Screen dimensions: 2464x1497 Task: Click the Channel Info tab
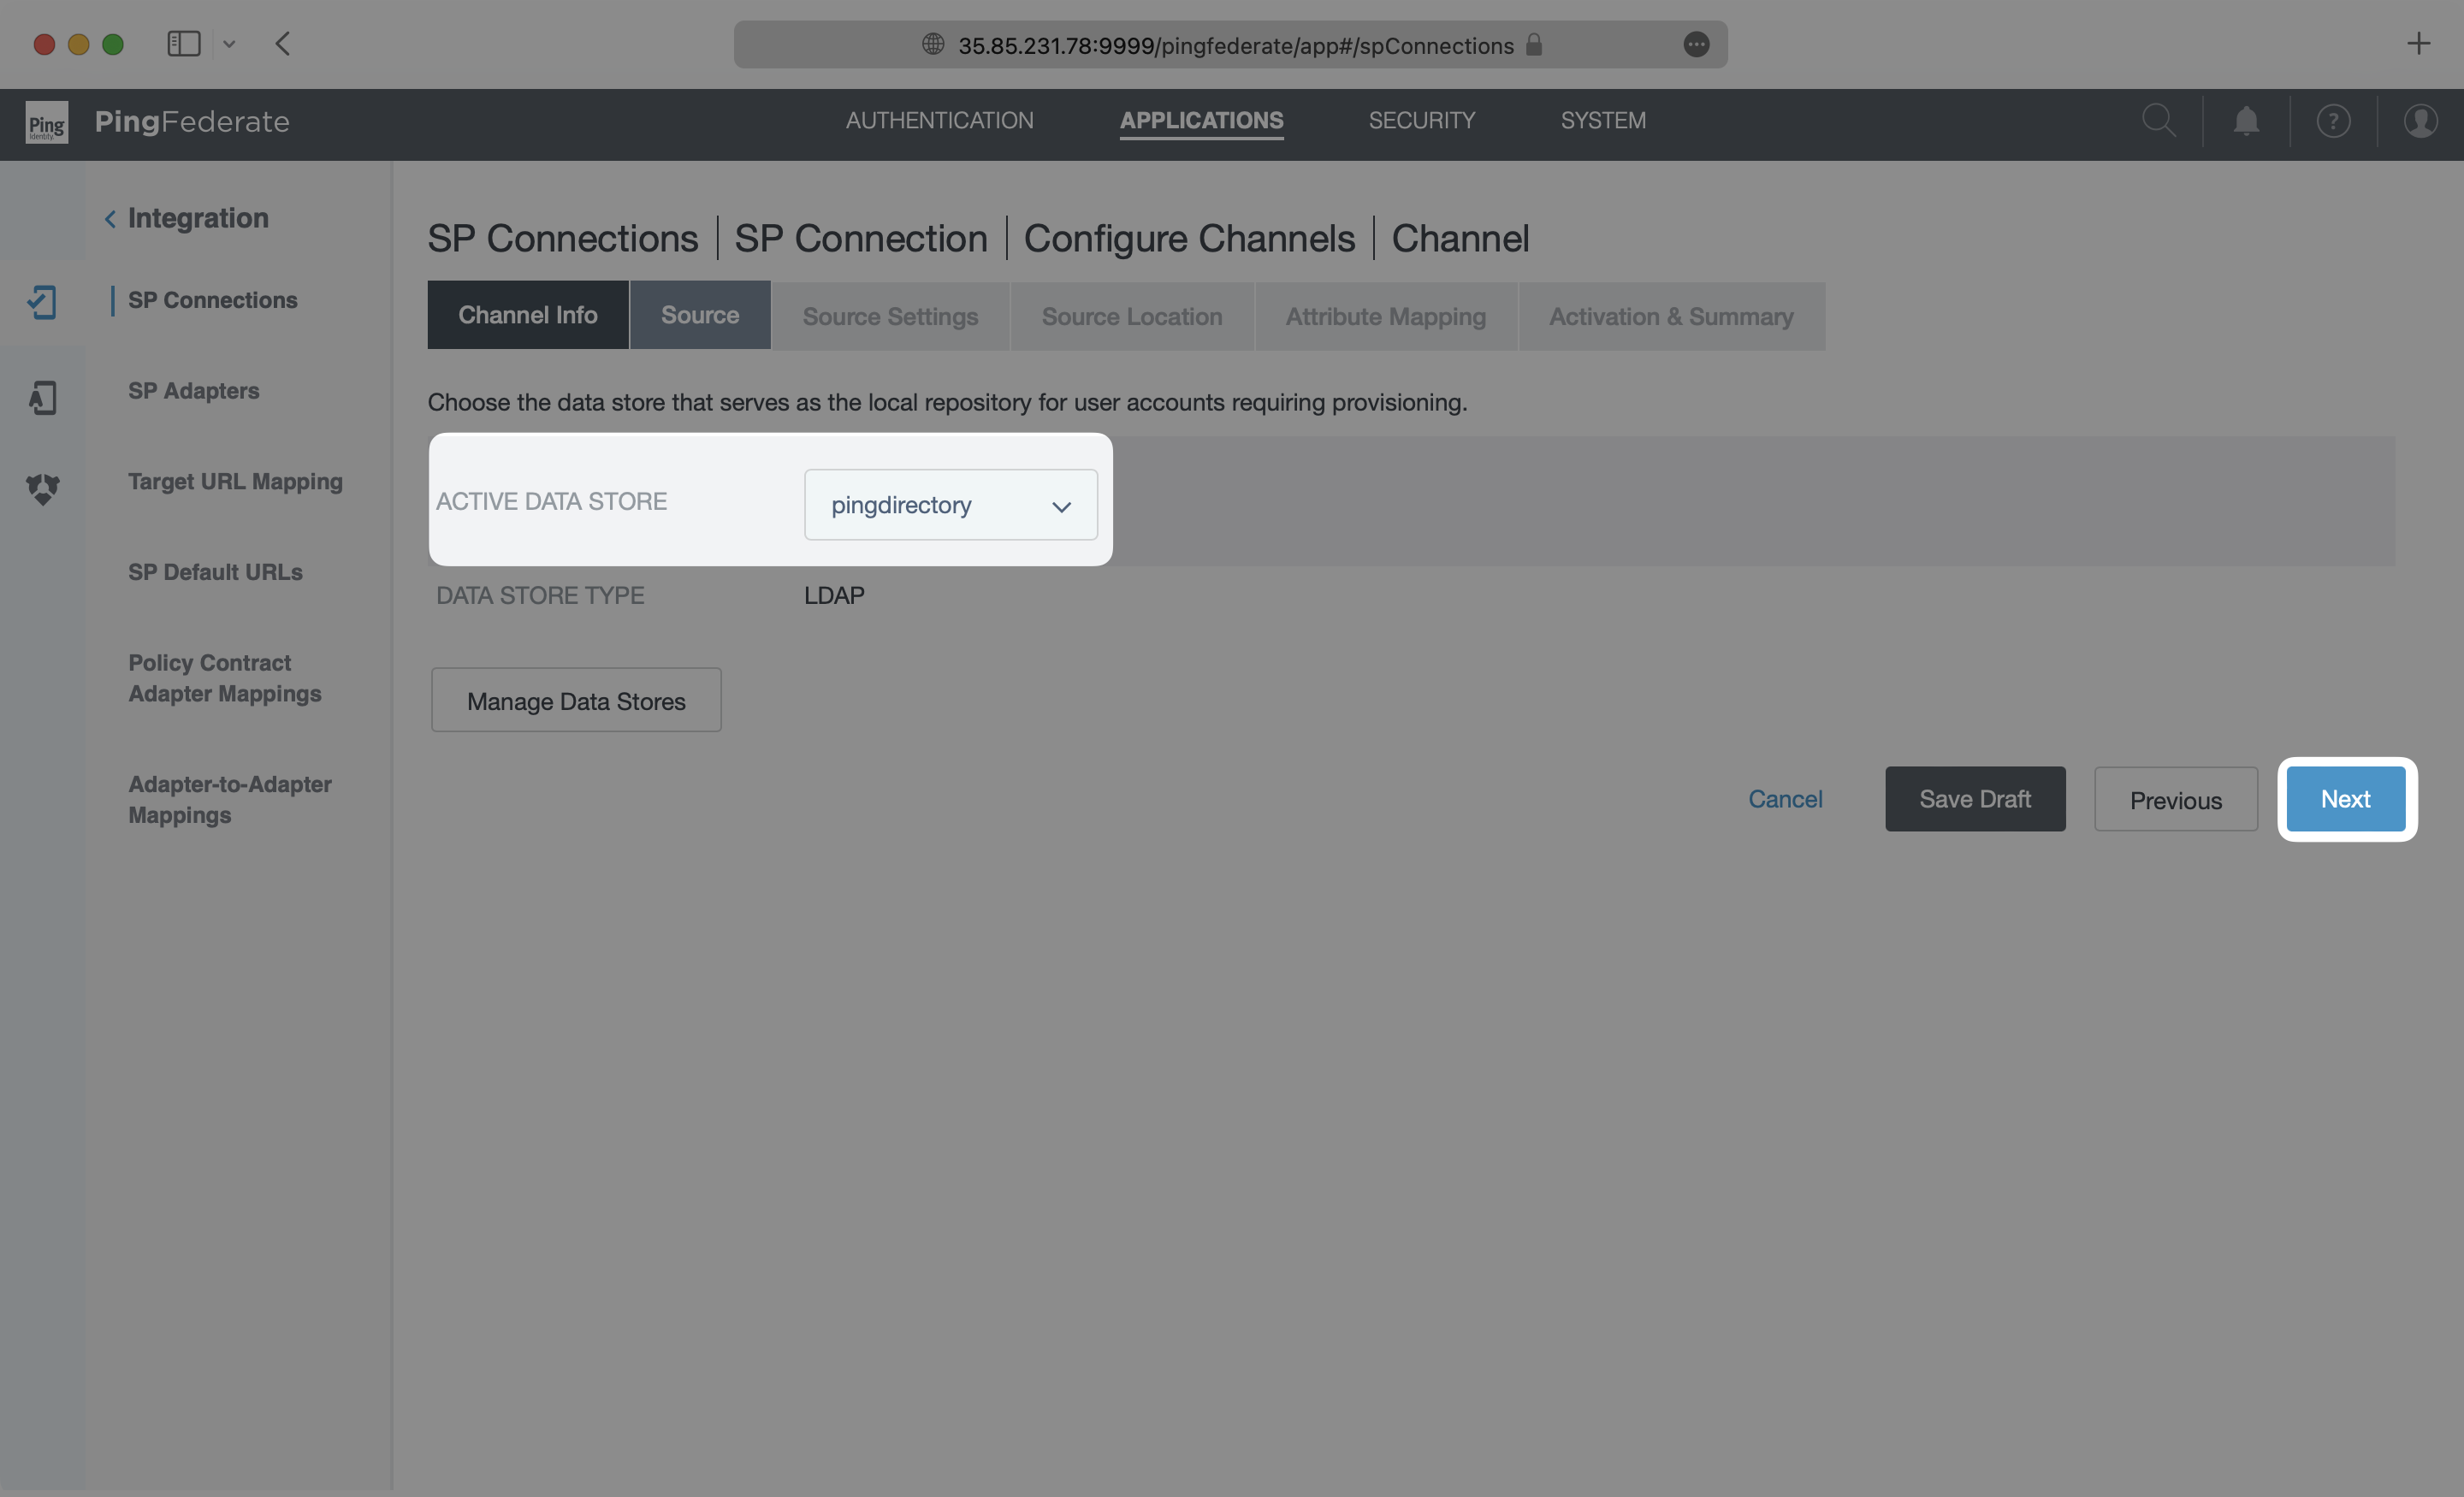tap(526, 315)
